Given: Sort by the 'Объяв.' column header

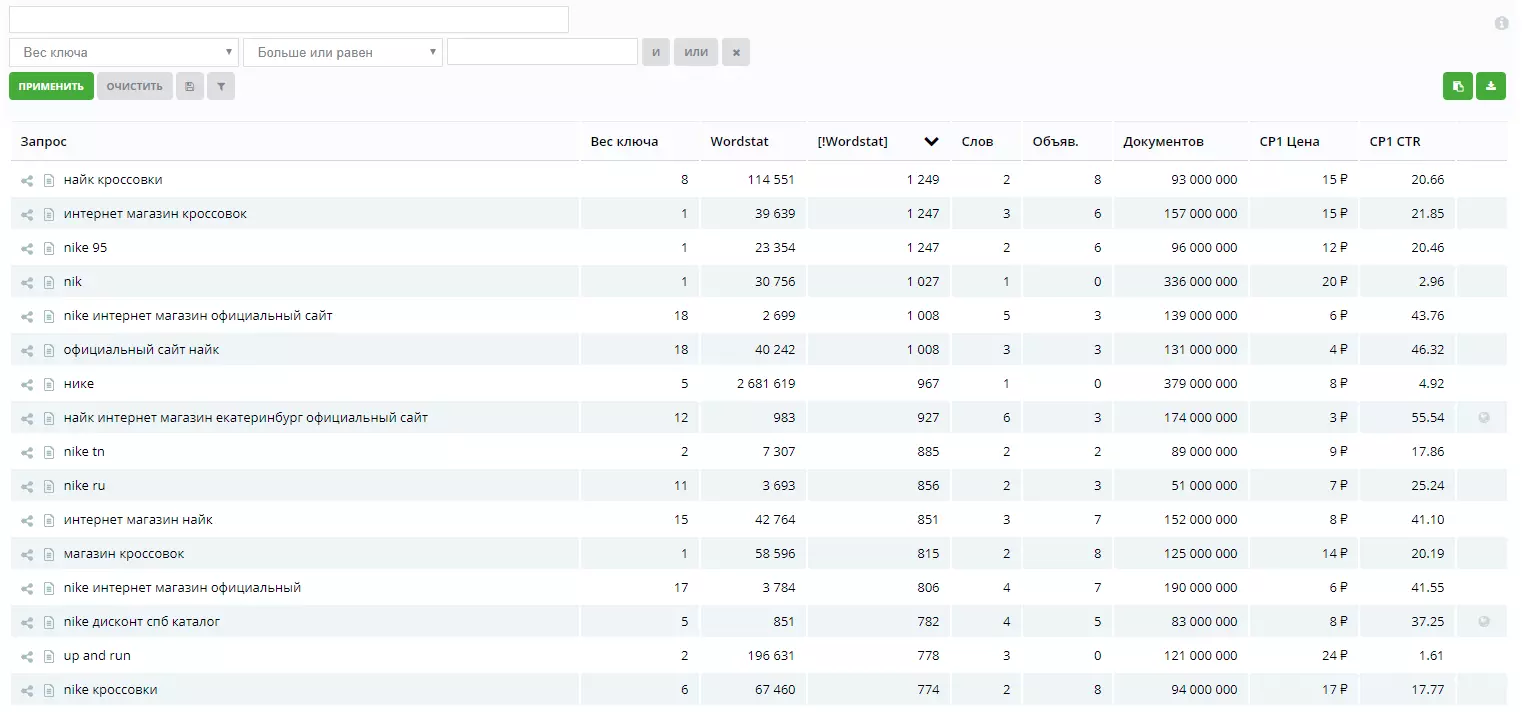Looking at the screenshot, I should coord(1055,142).
